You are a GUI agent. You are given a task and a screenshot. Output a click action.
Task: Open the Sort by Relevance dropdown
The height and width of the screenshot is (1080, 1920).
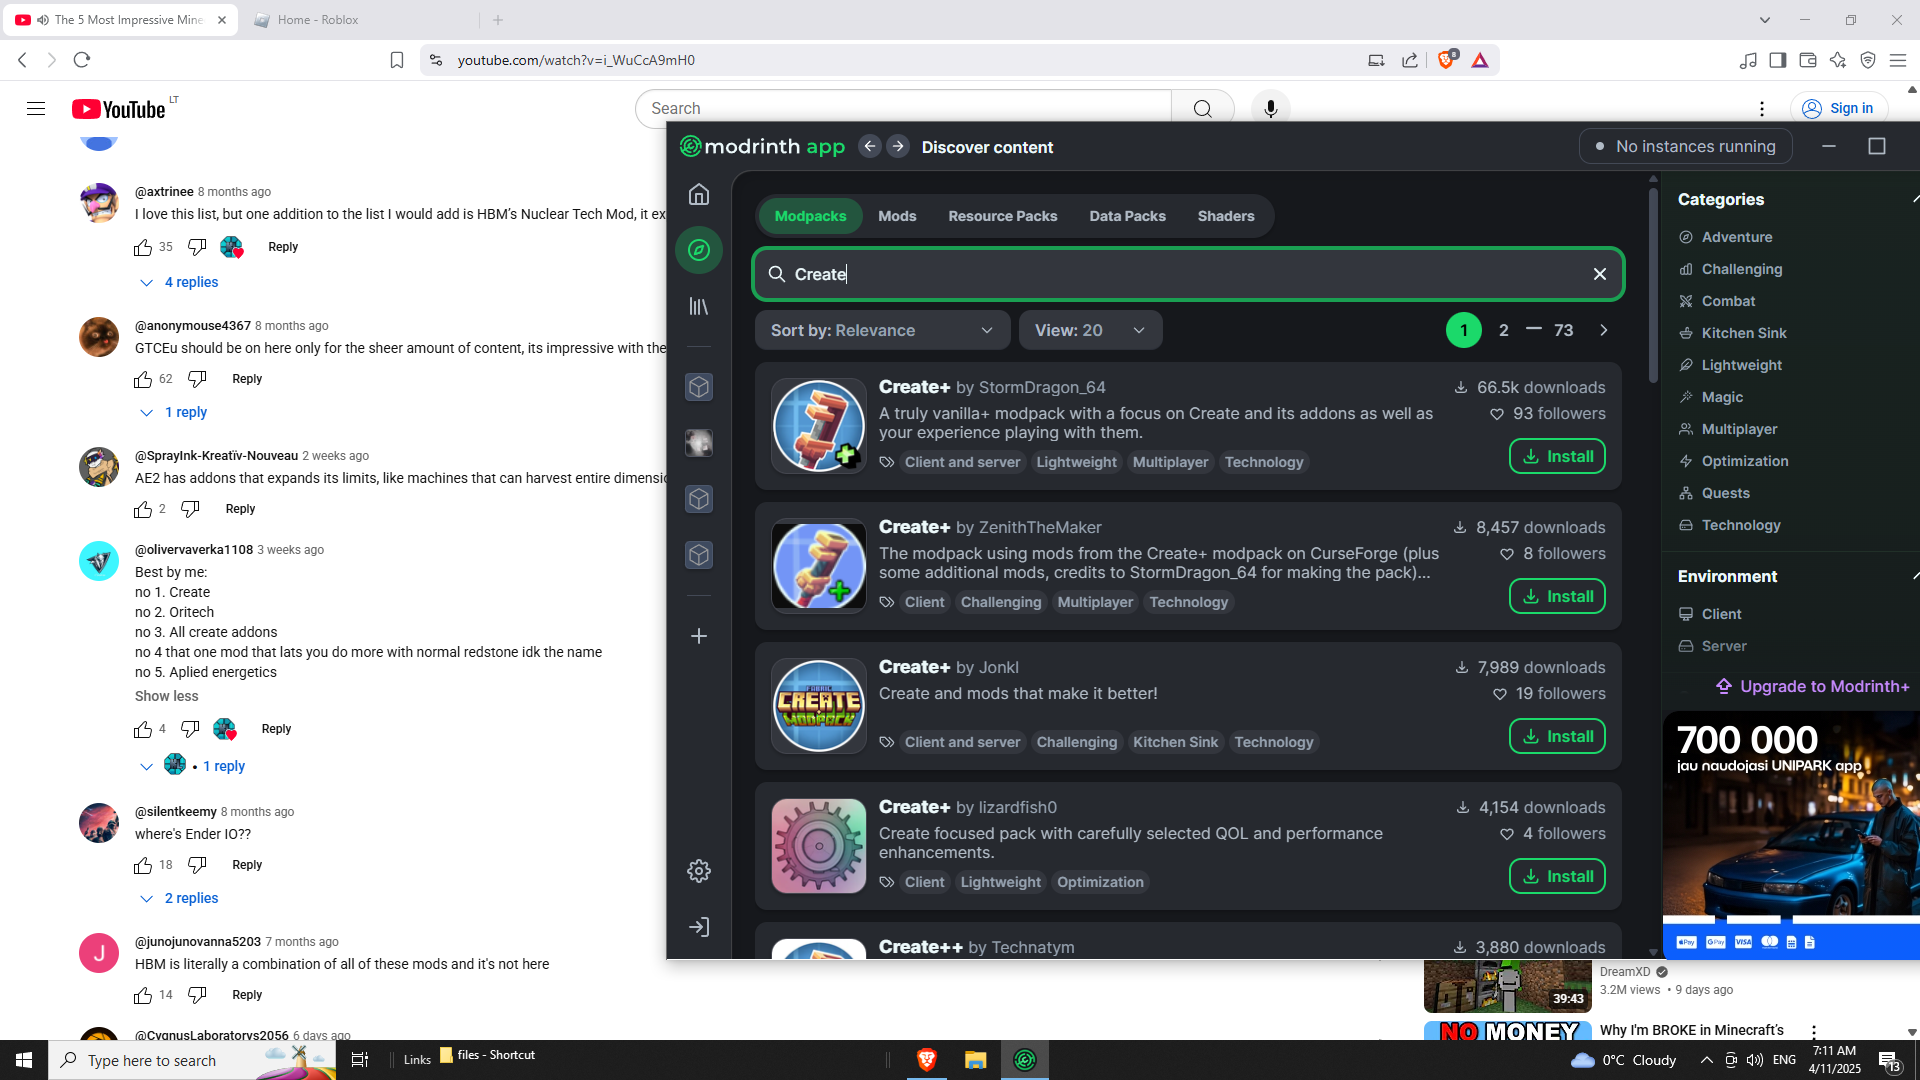tap(881, 330)
